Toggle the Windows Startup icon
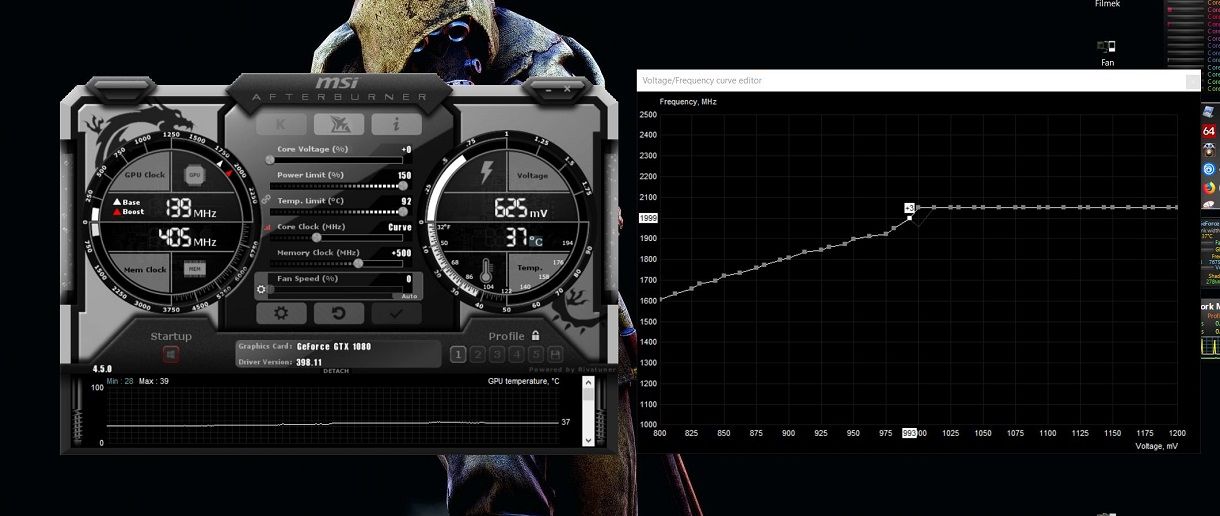 click(x=171, y=354)
